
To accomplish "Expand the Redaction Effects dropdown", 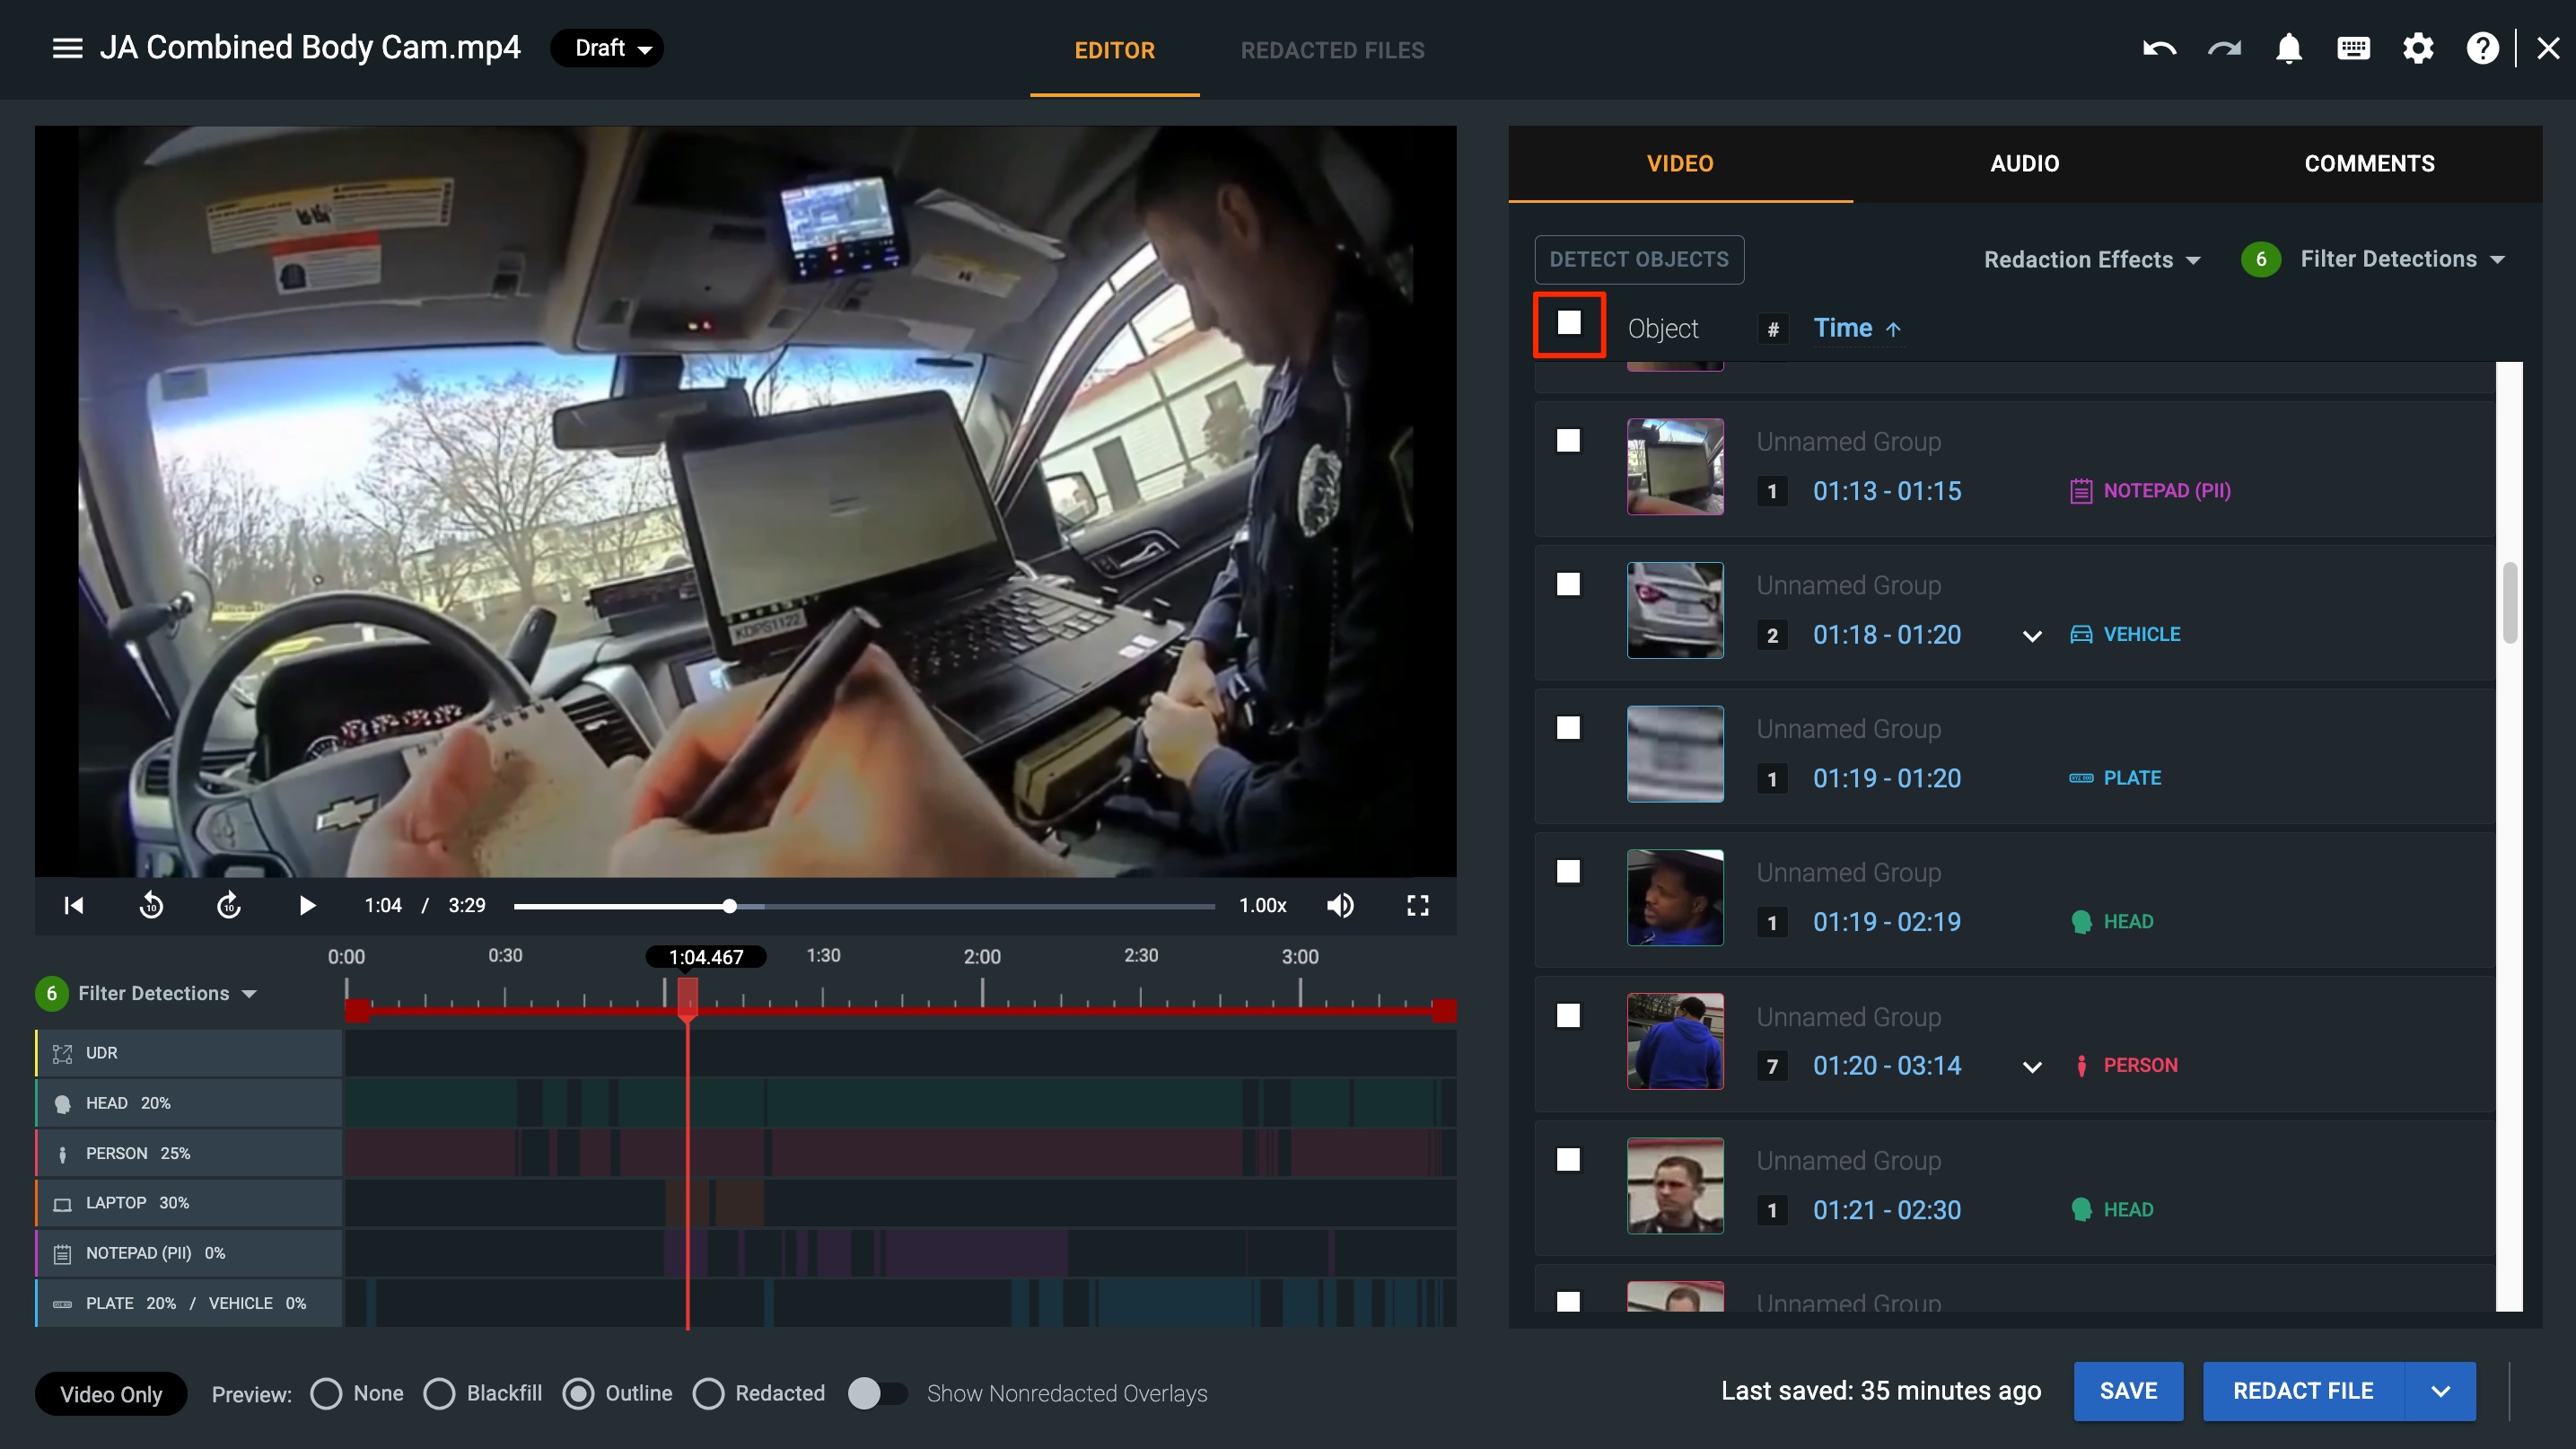I will pyautogui.click(x=2092, y=260).
